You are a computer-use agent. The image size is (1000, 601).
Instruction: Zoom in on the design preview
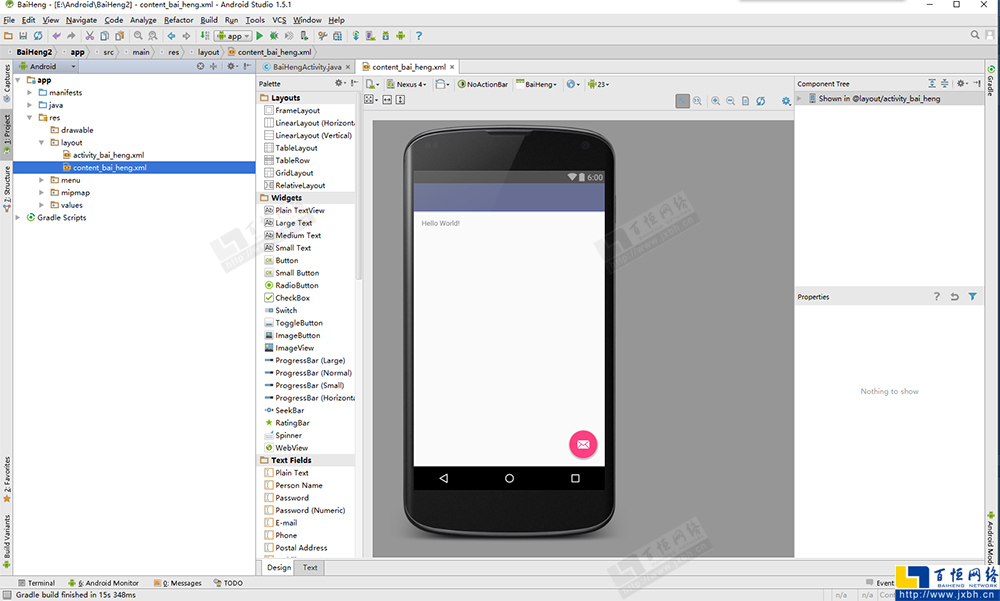pos(715,101)
